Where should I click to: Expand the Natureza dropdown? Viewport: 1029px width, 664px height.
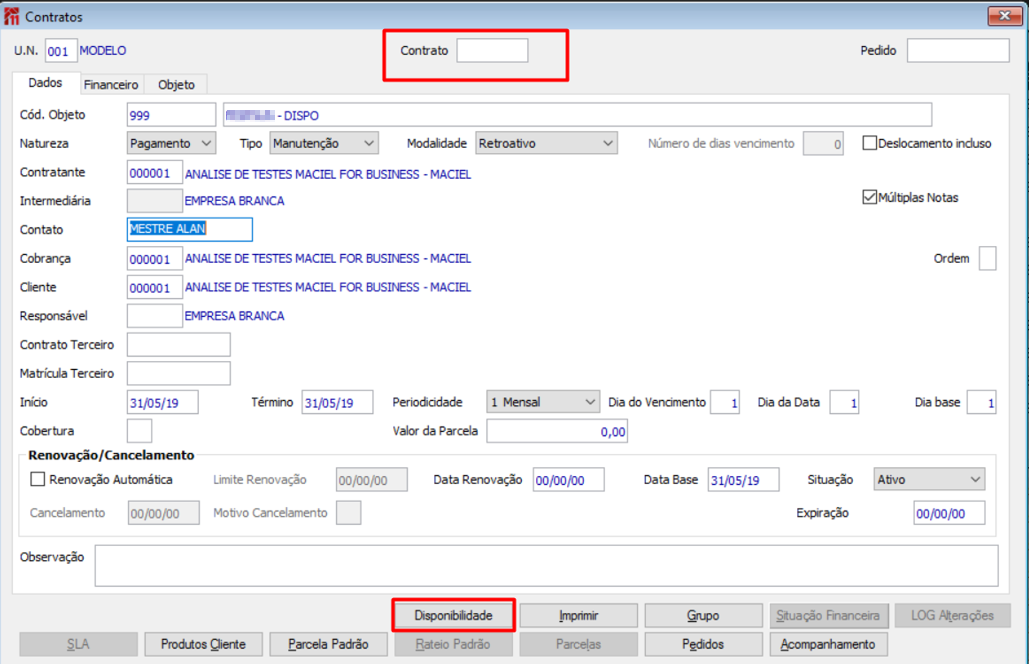coord(171,143)
